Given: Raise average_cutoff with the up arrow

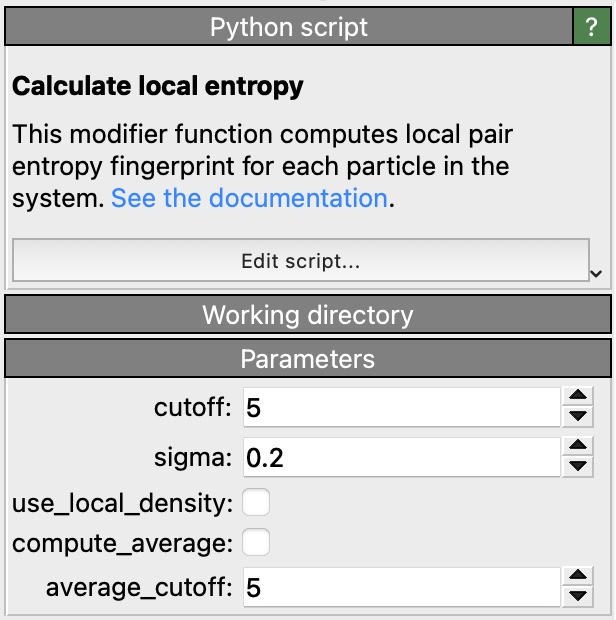Looking at the screenshot, I should point(577,576).
